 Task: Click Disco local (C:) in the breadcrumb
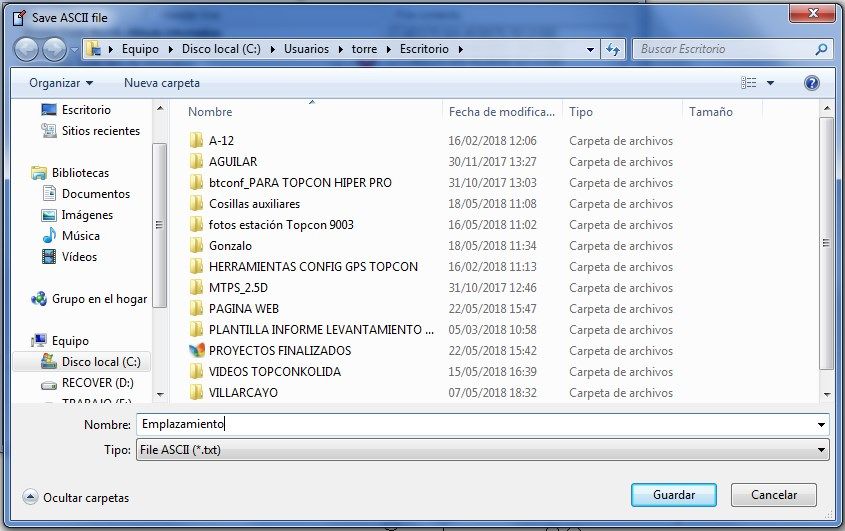tap(221, 49)
